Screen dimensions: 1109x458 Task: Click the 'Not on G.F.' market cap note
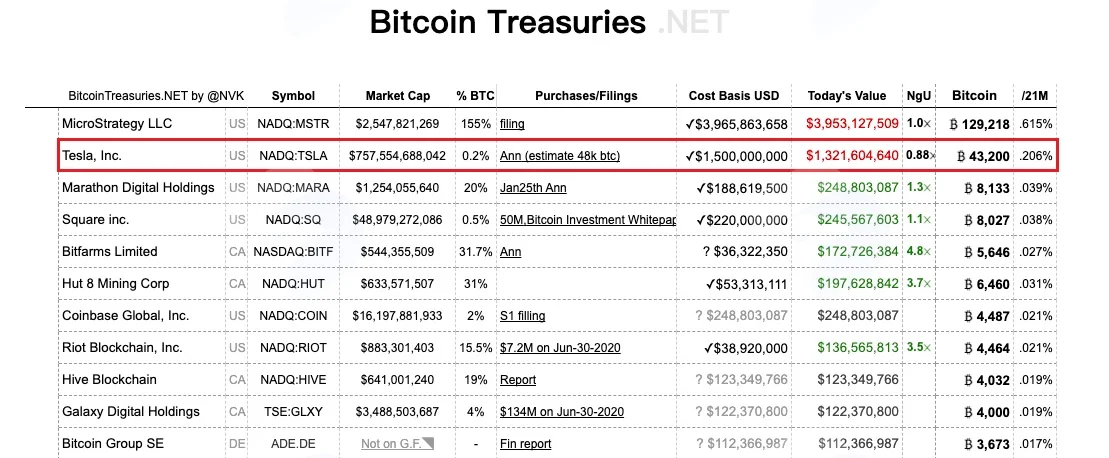click(x=397, y=444)
